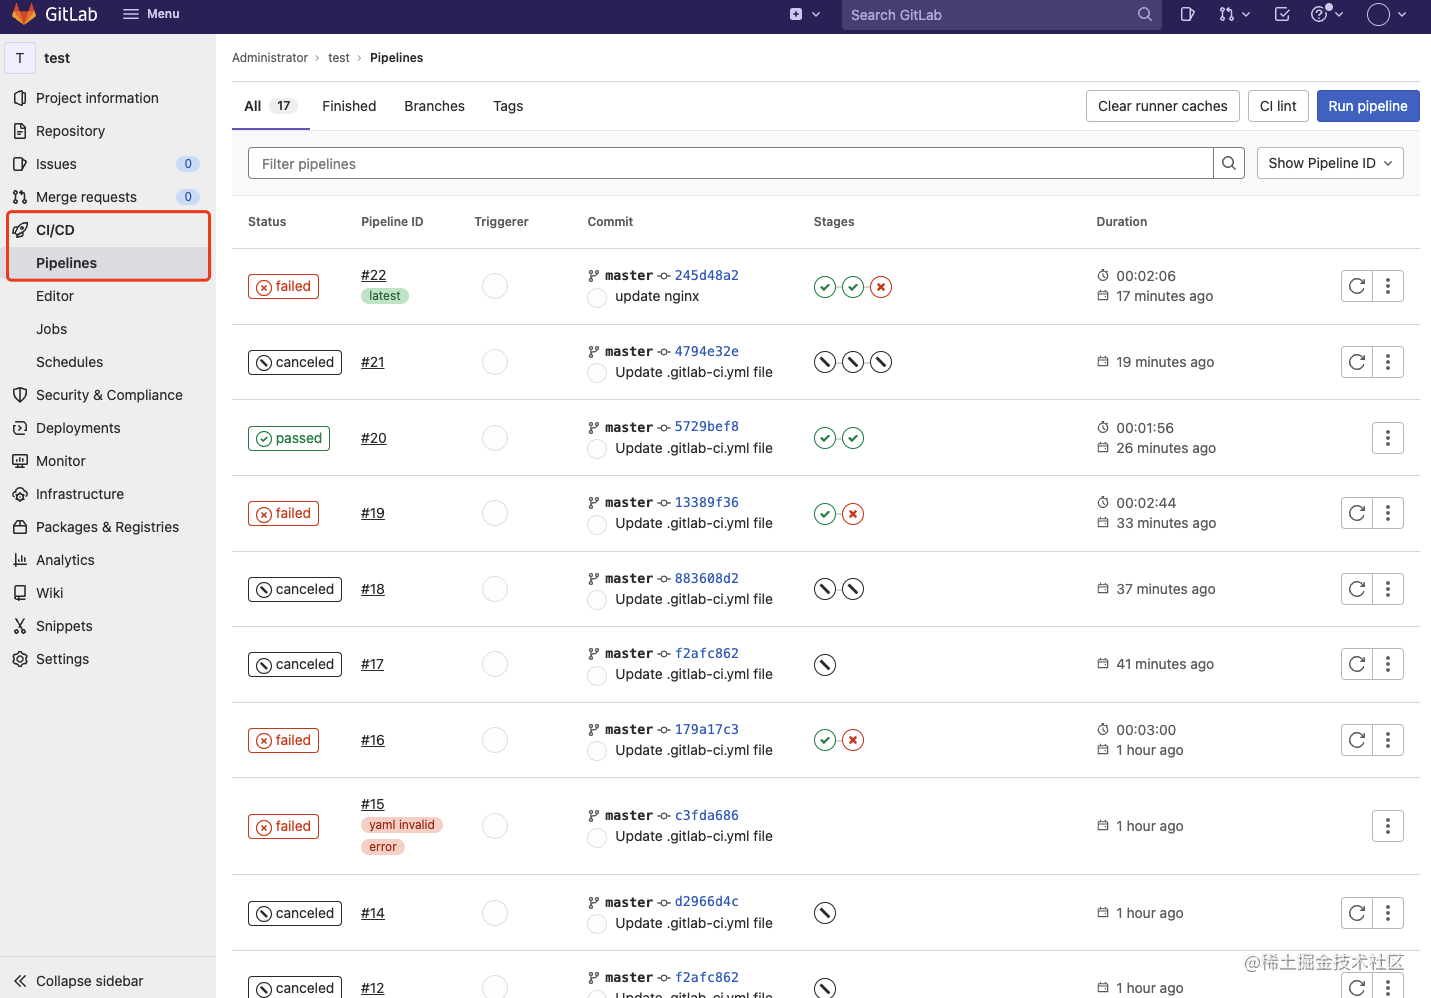Open the GitLab home logo
The width and height of the screenshot is (1431, 998).
pyautogui.click(x=55, y=14)
